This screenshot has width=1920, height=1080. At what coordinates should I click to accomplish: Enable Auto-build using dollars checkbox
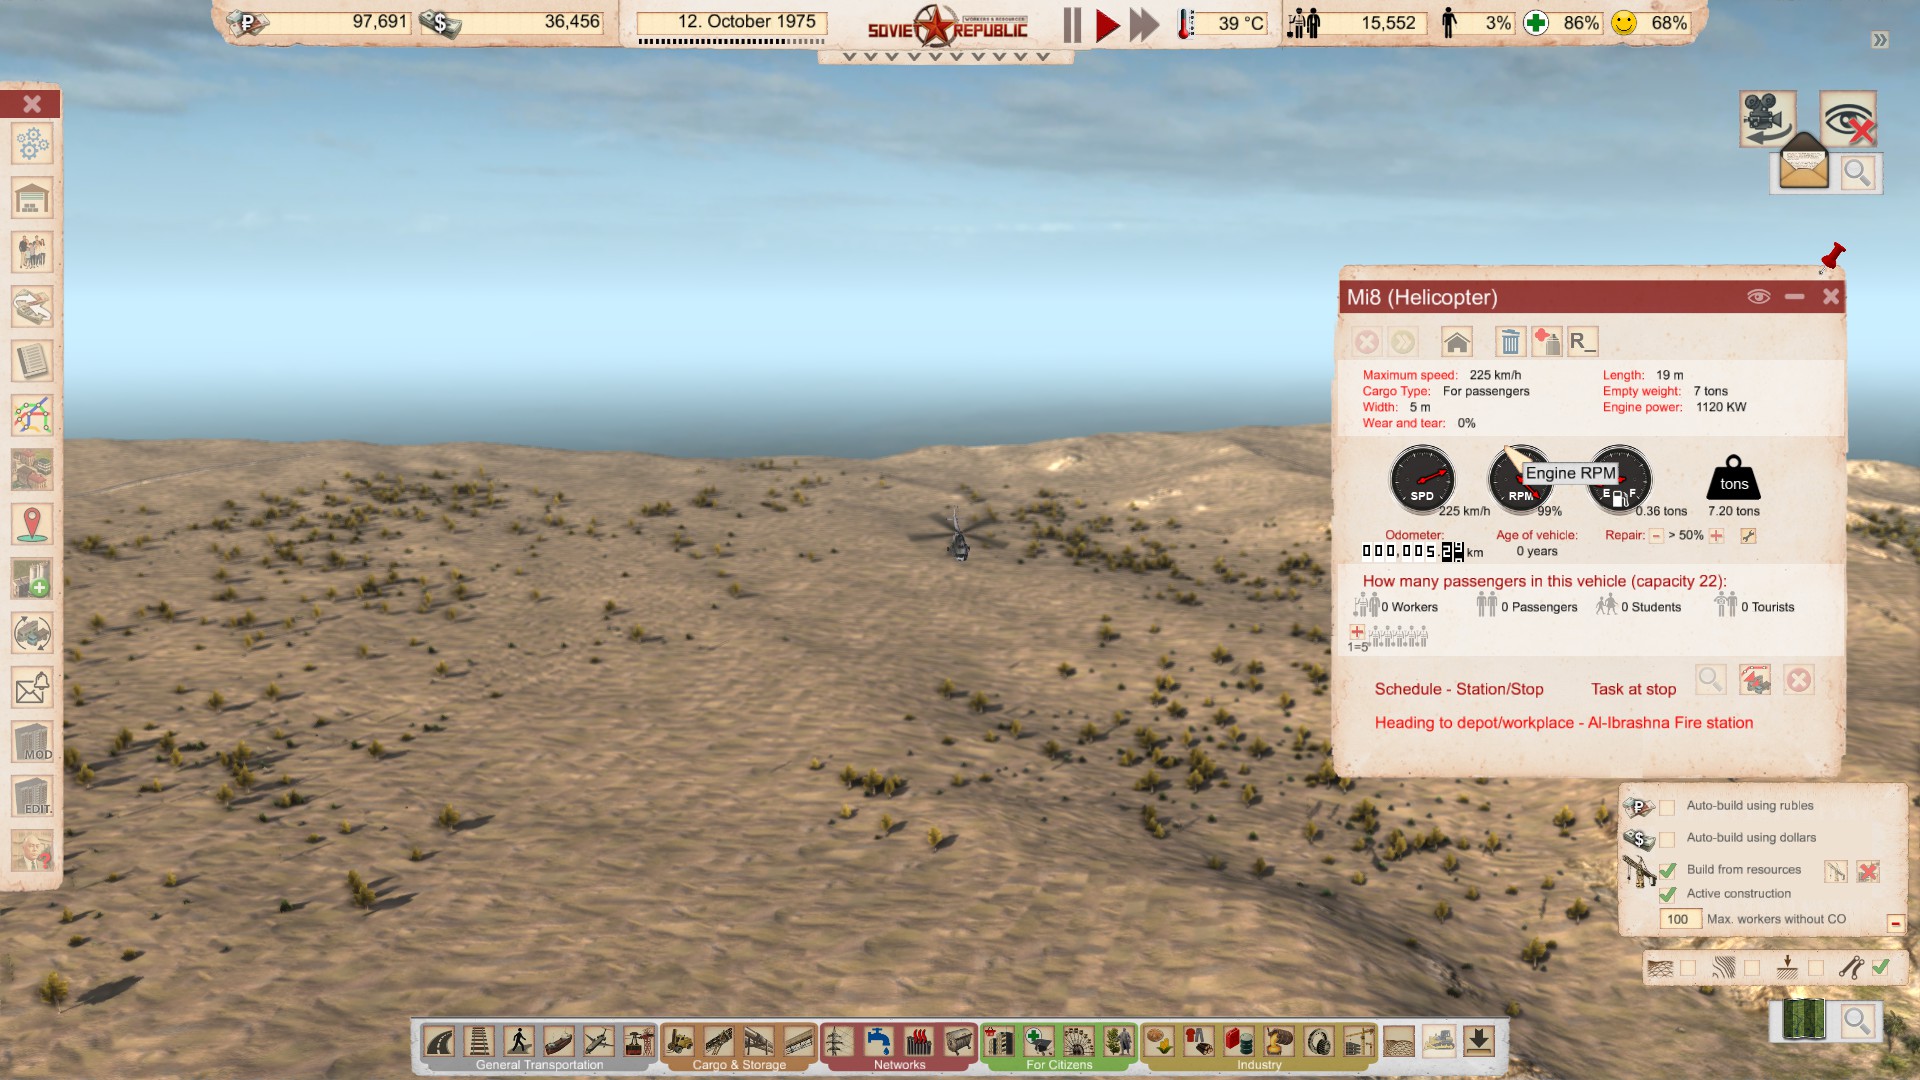(x=1667, y=839)
